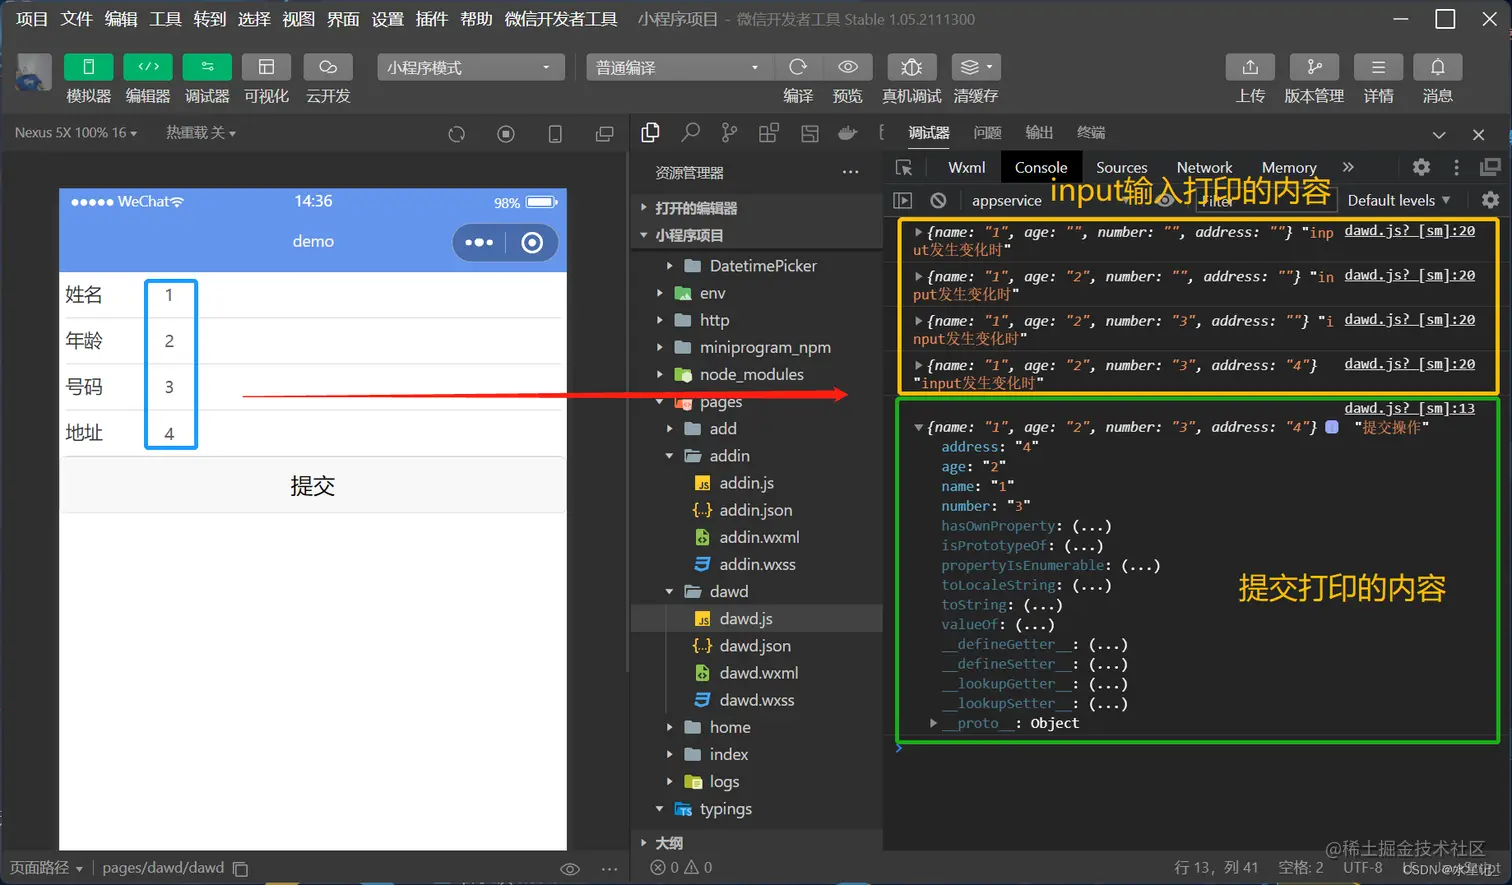Open the 小程序模式 mode dropdown
1512x885 pixels.
coord(470,67)
